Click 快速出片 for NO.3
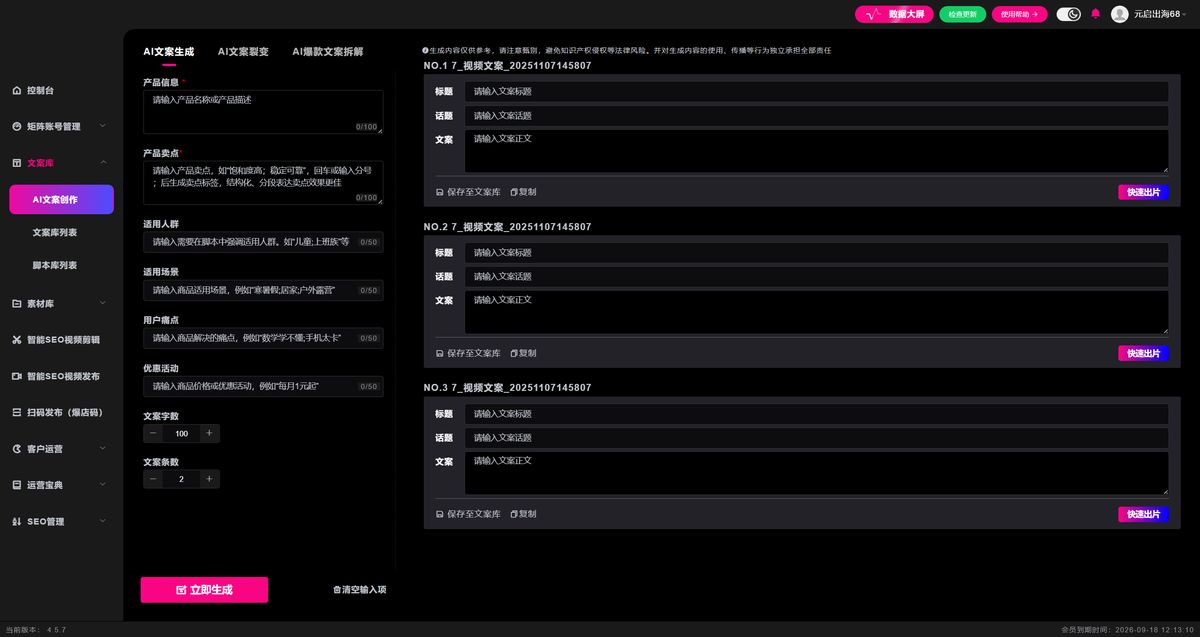Screen dimensions: 1200x637 click(1143, 514)
